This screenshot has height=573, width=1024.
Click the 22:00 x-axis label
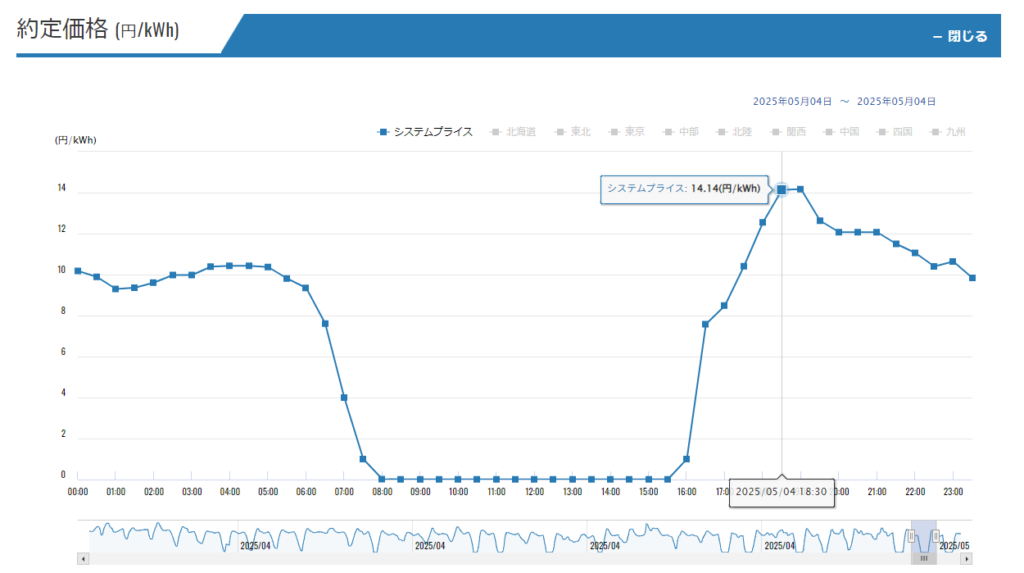pos(915,492)
